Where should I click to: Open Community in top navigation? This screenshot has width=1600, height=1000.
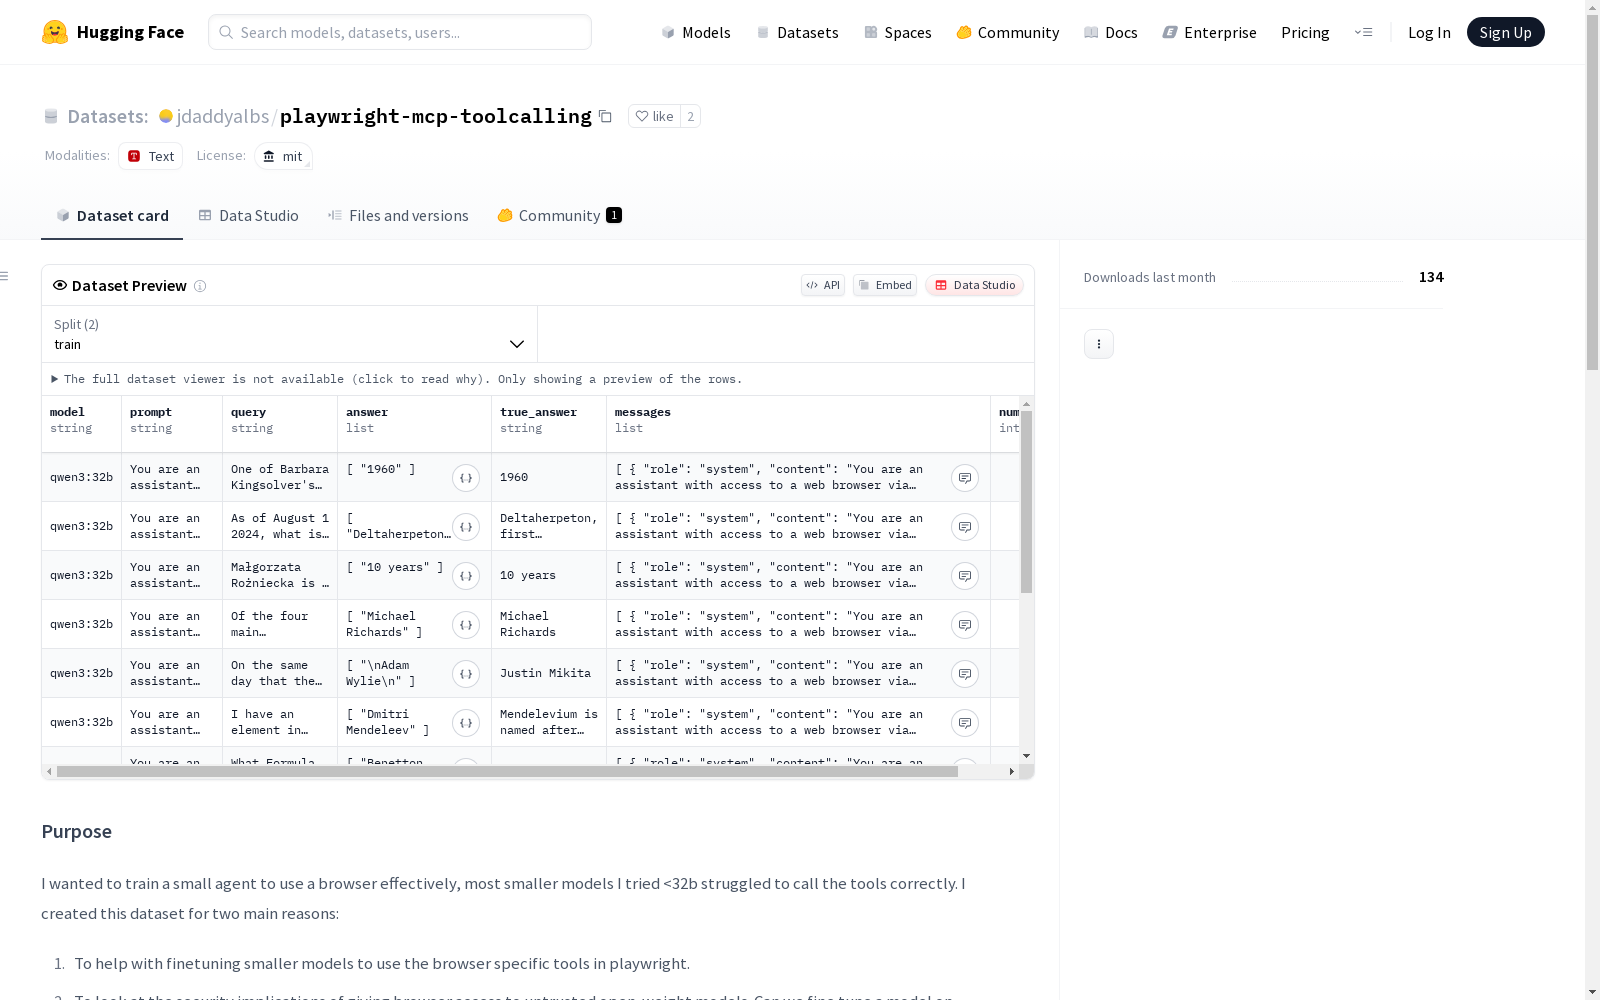tap(1008, 32)
